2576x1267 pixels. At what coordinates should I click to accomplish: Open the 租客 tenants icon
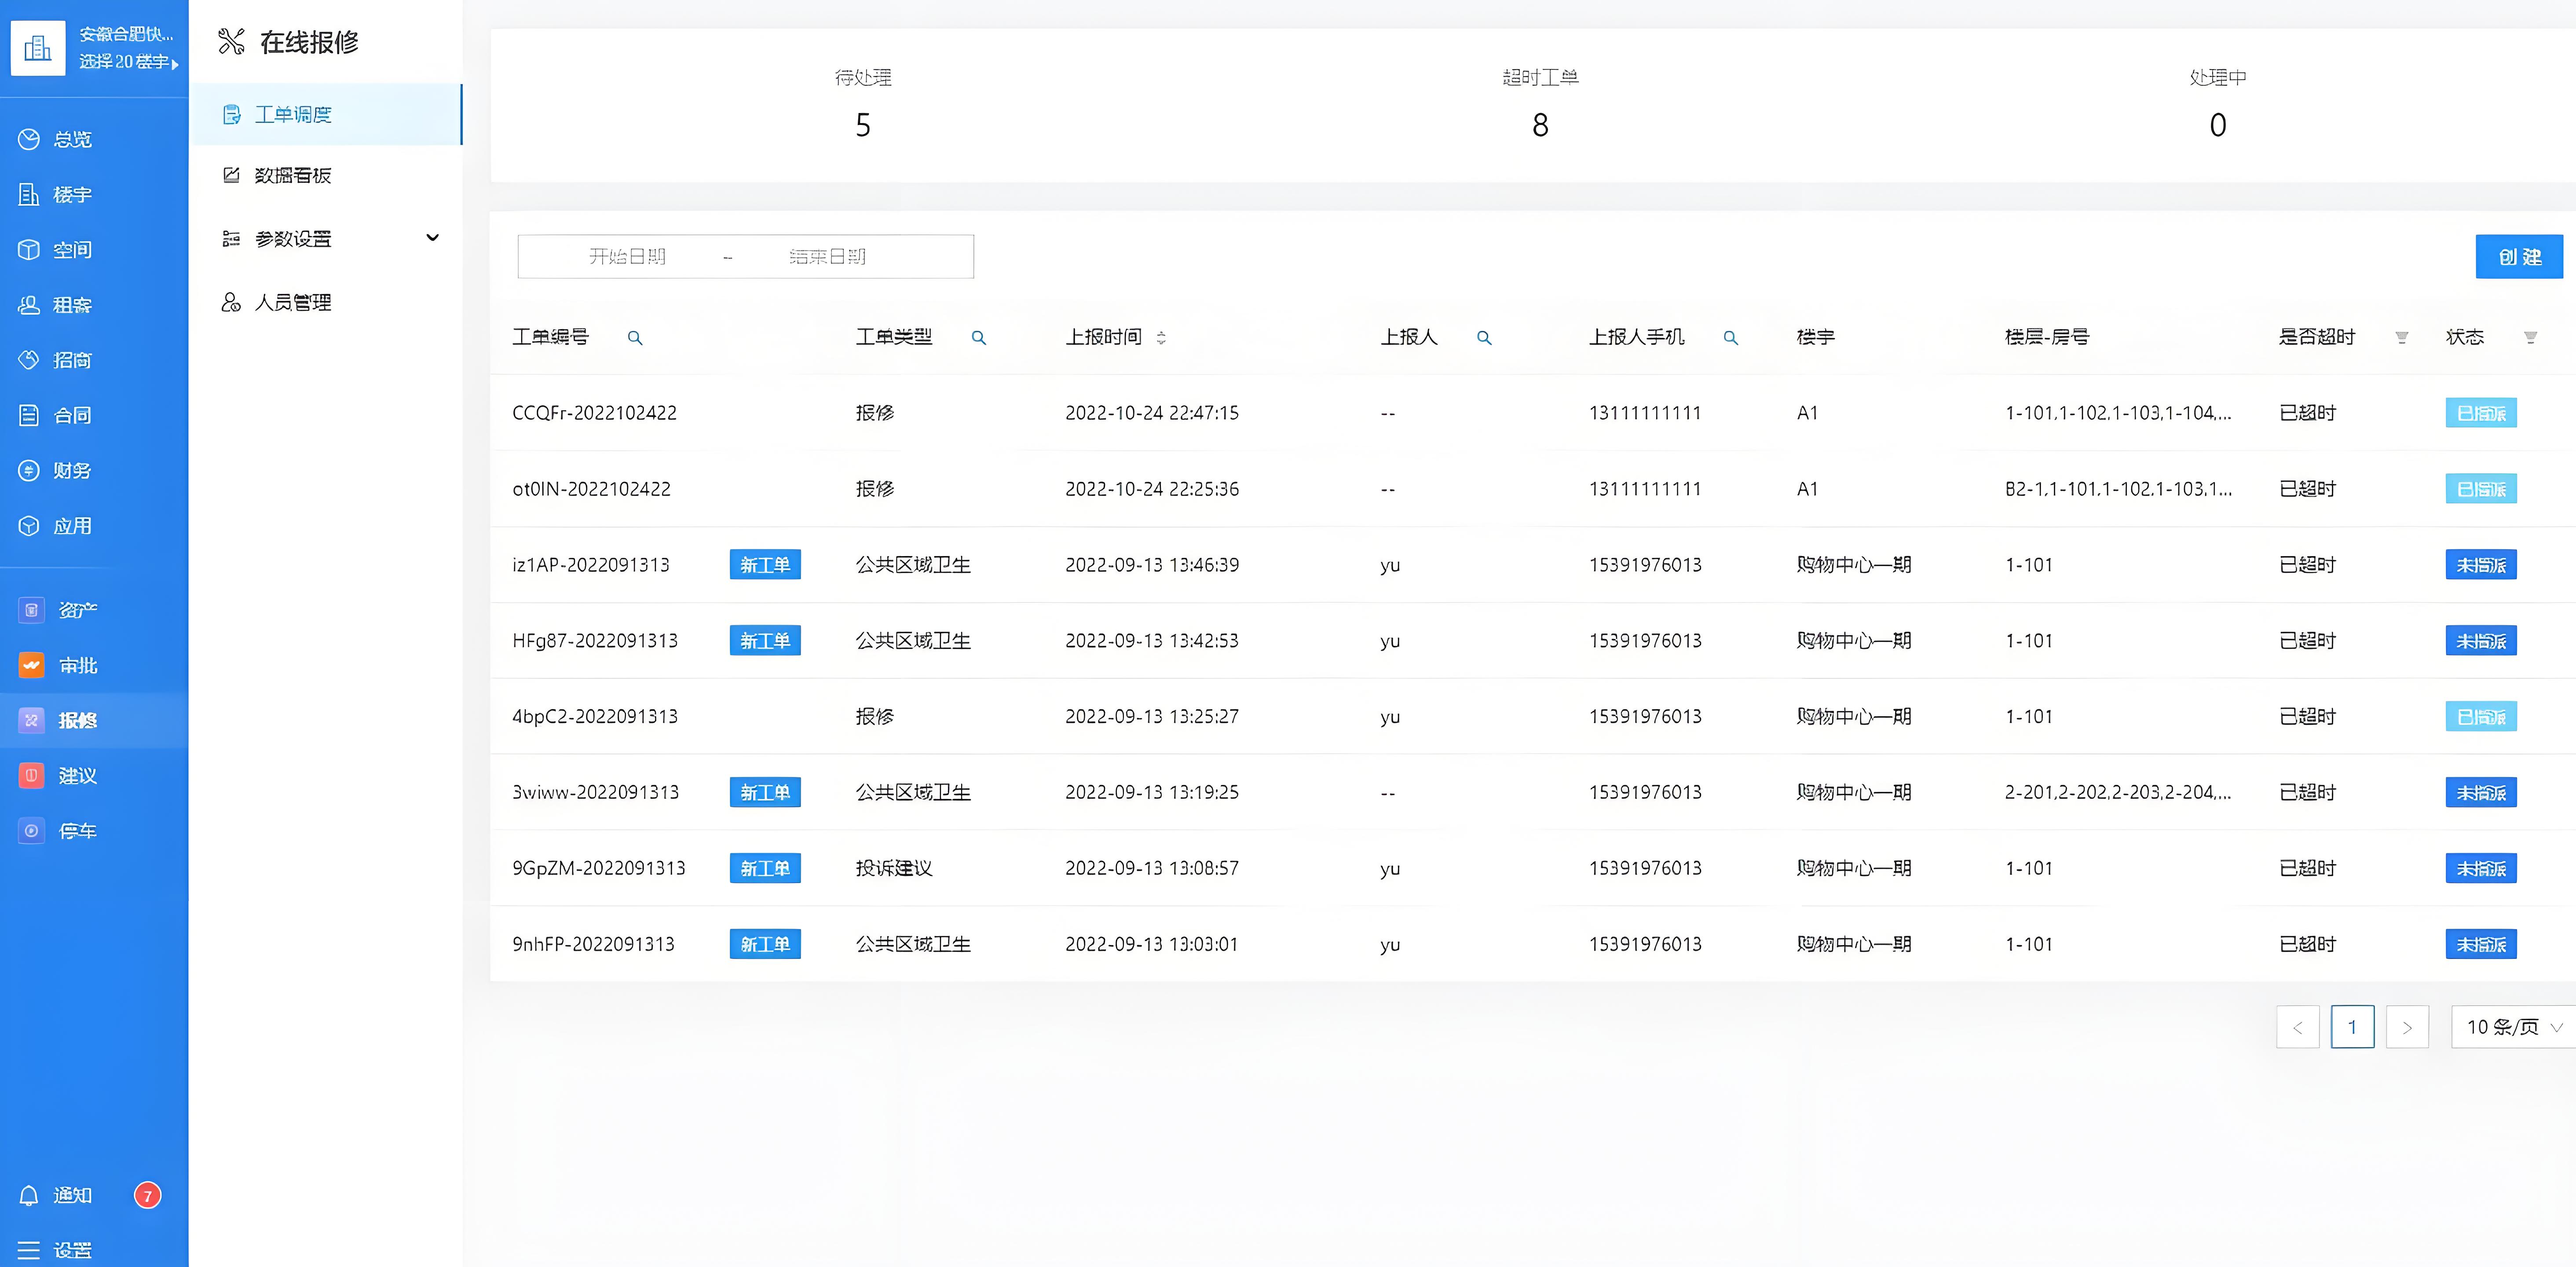tap(29, 305)
